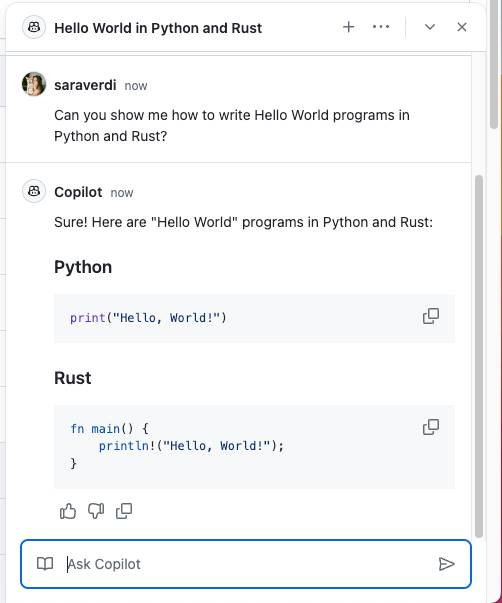Send the message with the arrow icon
Image resolution: width=502 pixels, height=603 pixels.
tap(447, 564)
